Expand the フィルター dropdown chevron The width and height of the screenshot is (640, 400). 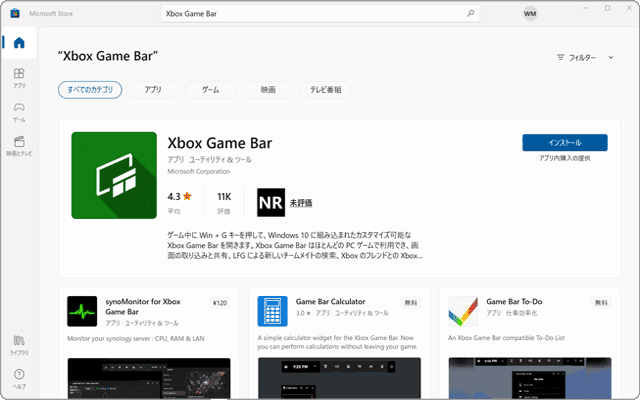coord(611,58)
